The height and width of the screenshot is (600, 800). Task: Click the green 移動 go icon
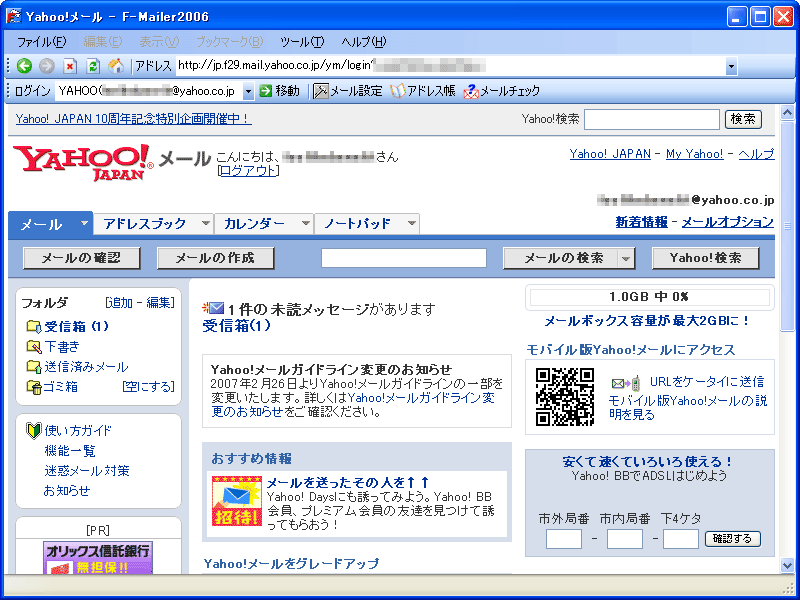(265, 91)
